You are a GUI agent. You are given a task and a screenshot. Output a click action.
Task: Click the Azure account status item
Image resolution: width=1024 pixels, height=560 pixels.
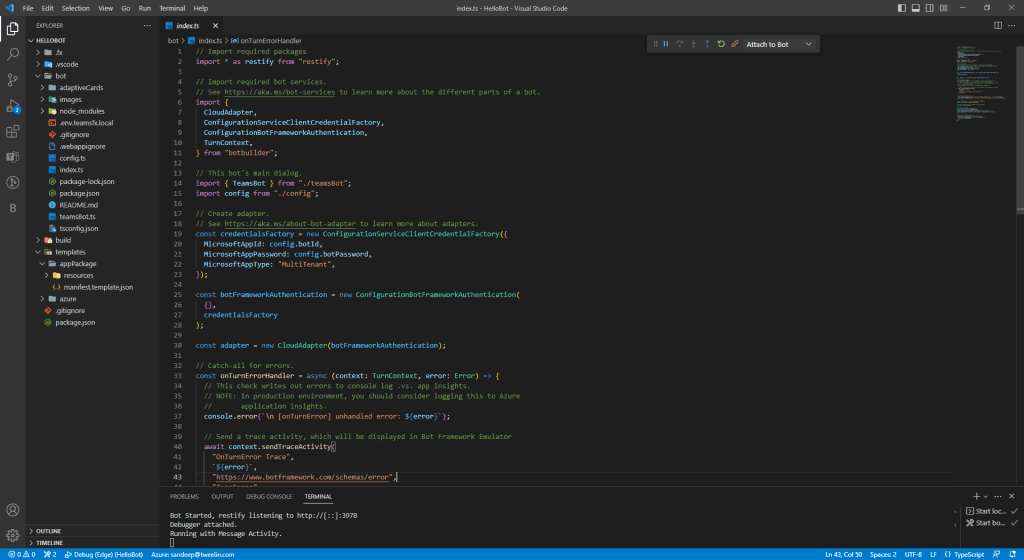pos(193,554)
